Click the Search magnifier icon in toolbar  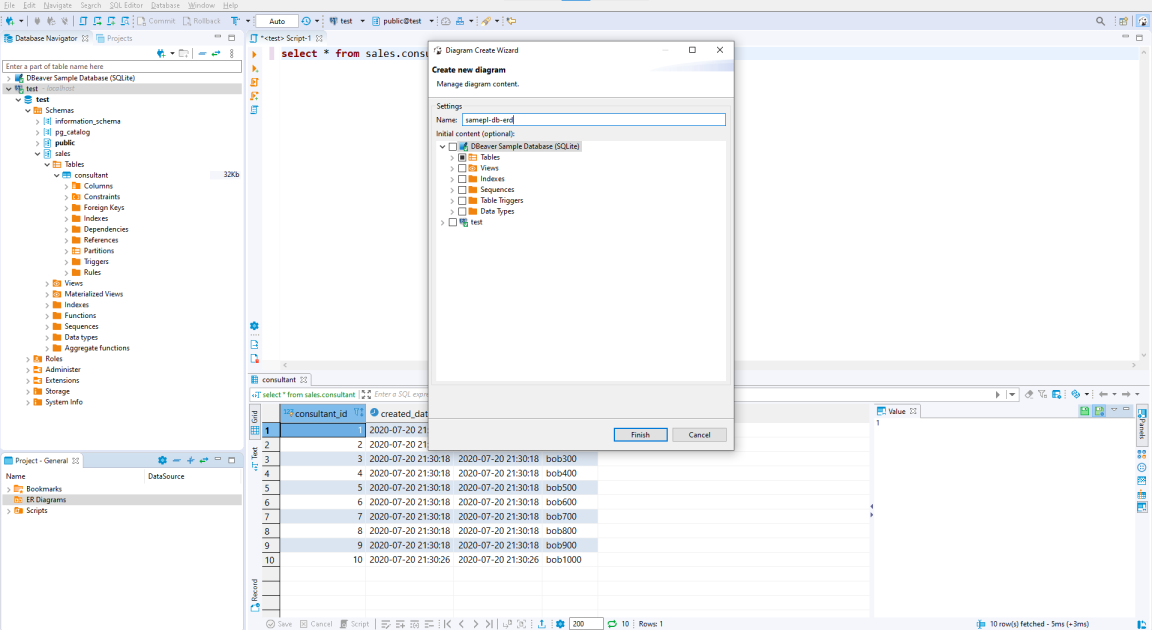[x=1101, y=21]
